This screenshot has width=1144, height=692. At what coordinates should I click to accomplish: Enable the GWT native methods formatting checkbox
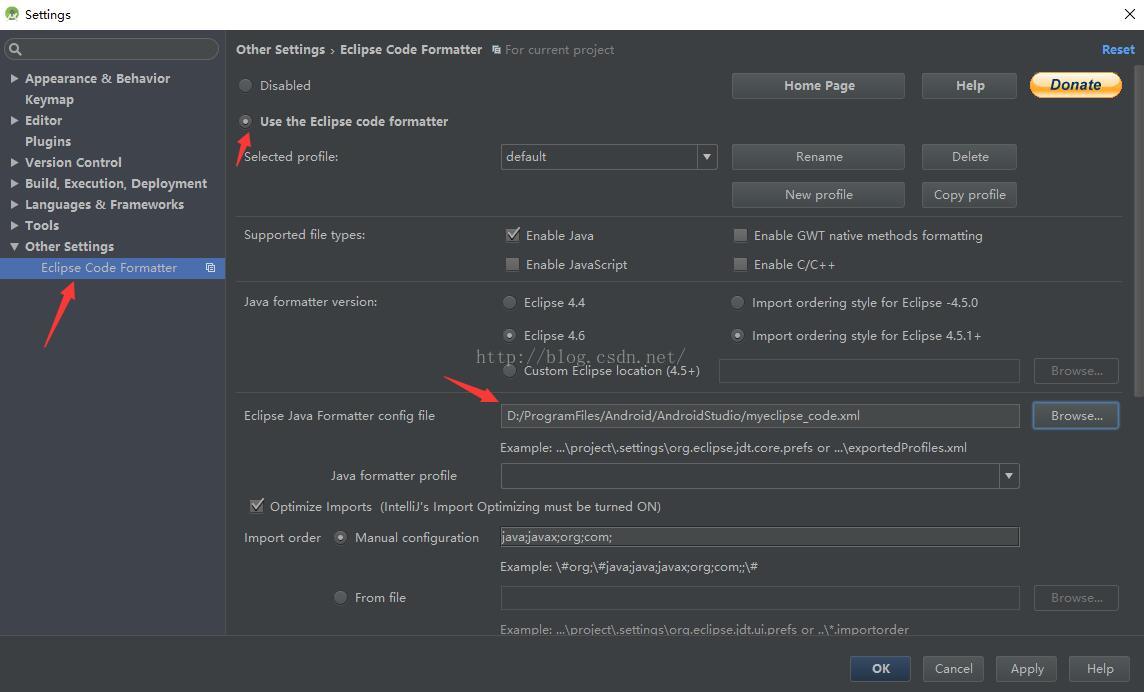[740, 236]
